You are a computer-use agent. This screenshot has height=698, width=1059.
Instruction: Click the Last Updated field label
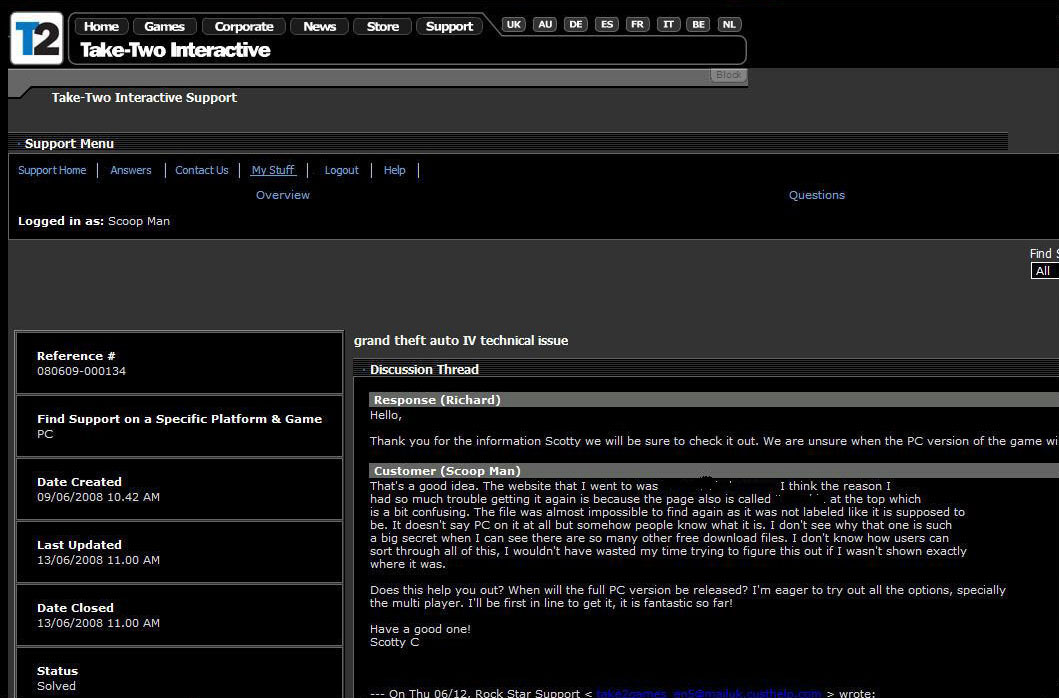pos(79,545)
